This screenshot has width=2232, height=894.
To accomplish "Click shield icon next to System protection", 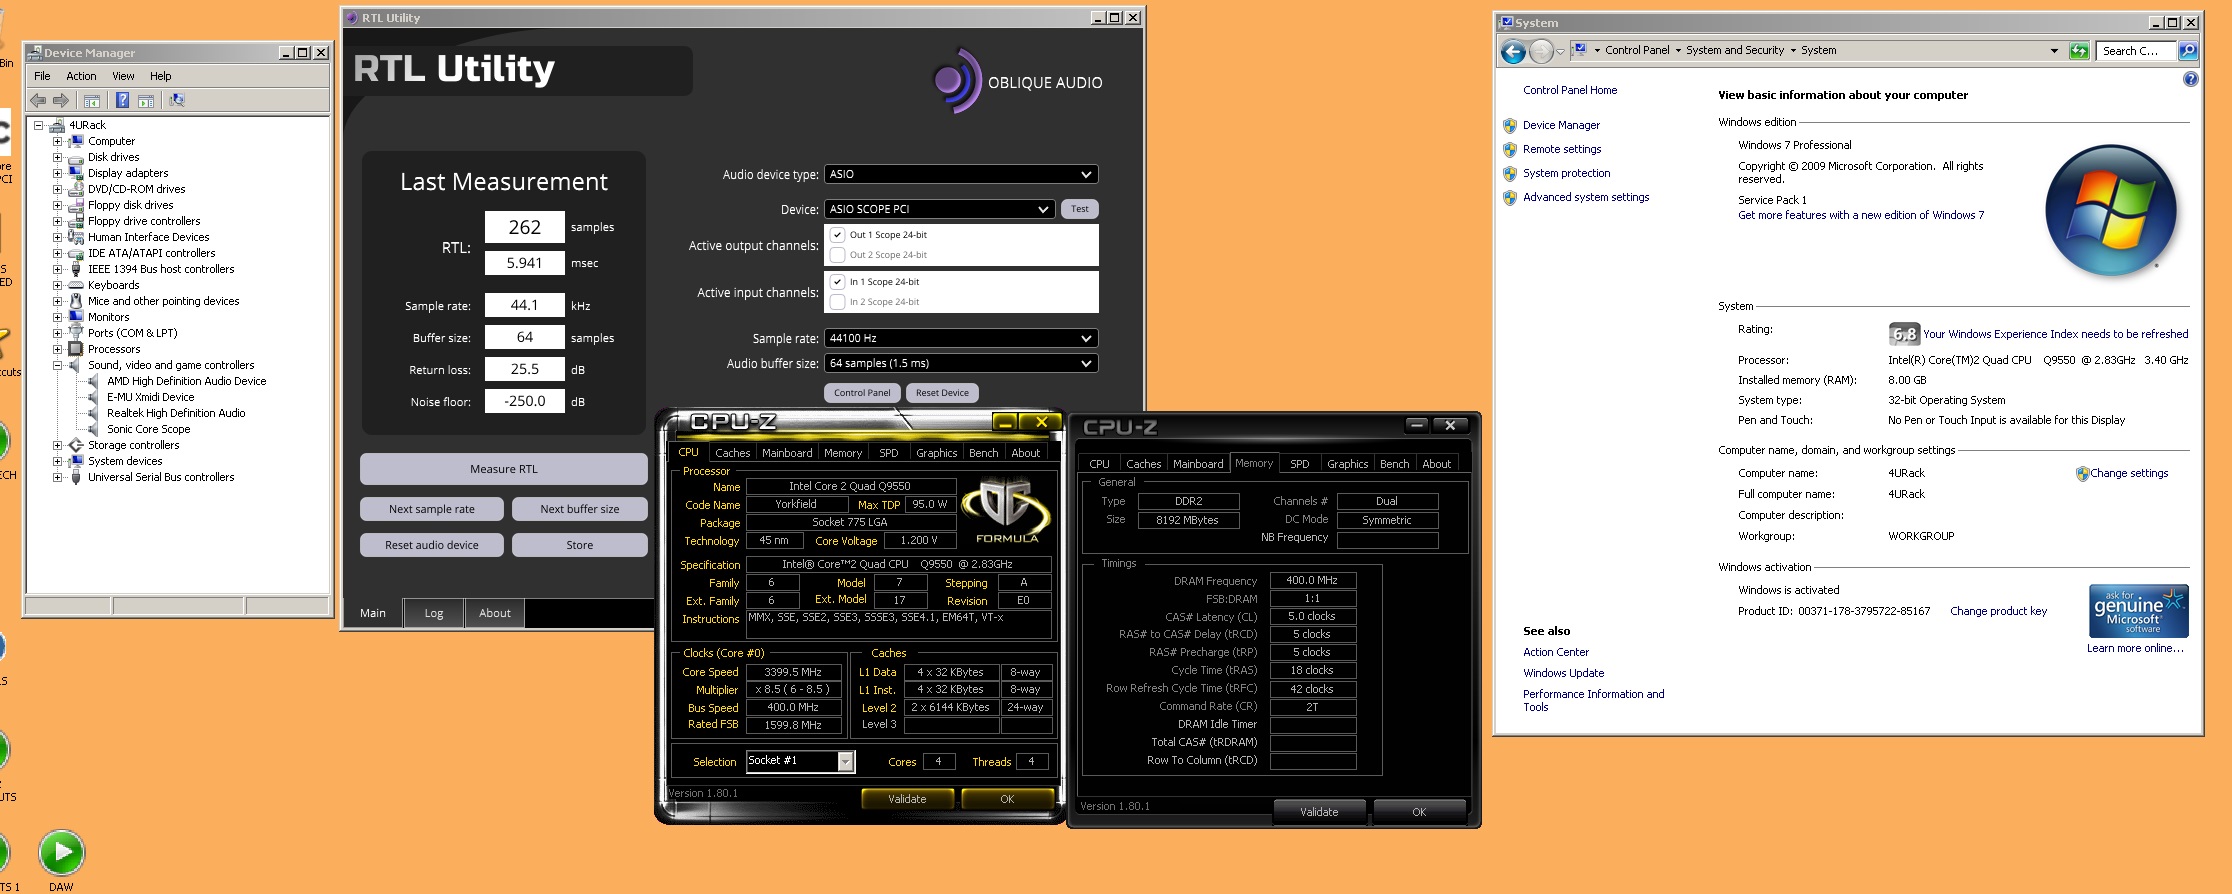I will tap(1510, 174).
